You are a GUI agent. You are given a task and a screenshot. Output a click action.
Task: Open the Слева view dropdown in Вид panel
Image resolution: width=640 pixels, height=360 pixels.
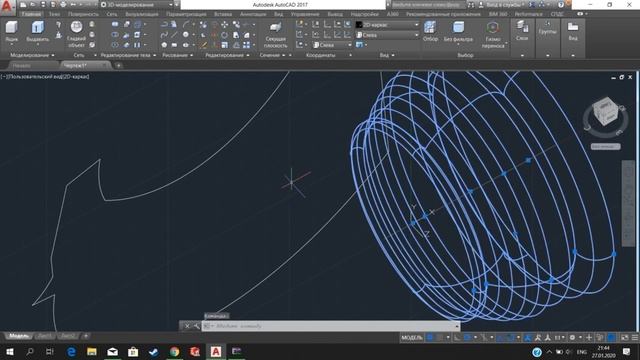tap(387, 35)
